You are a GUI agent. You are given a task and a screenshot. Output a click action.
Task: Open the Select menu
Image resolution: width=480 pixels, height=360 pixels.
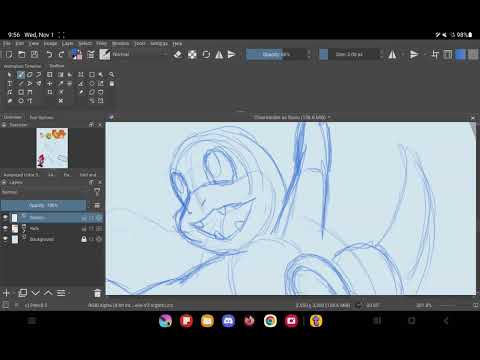click(85, 44)
